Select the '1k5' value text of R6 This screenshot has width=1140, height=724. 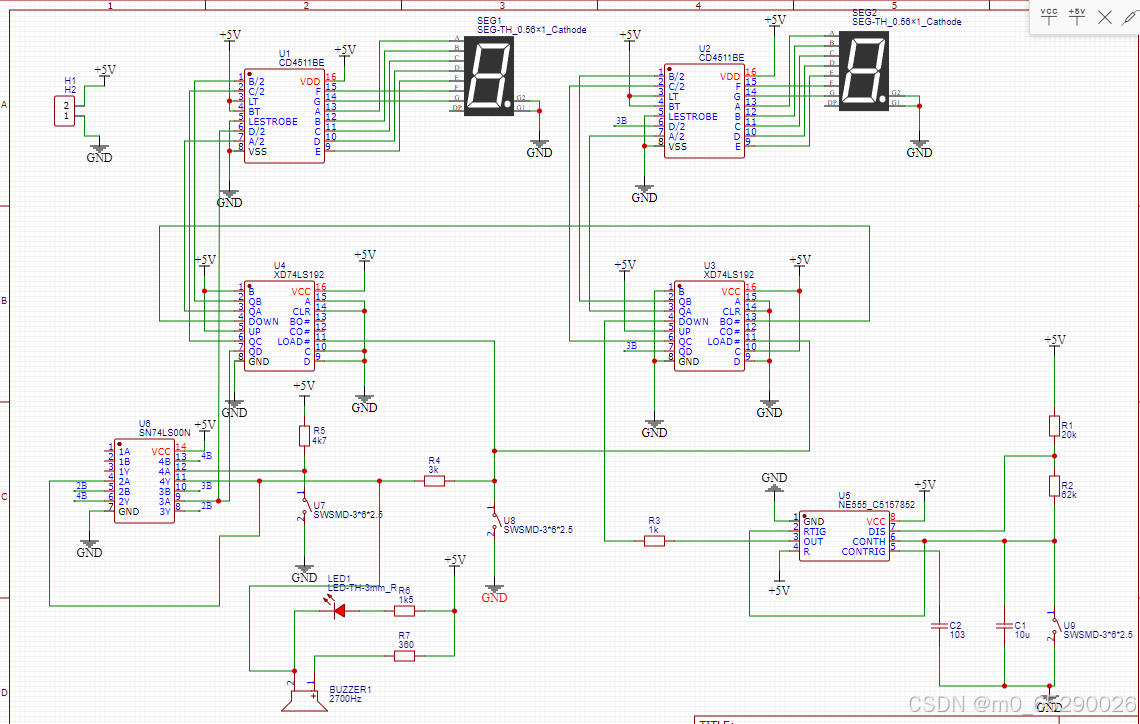406,600
